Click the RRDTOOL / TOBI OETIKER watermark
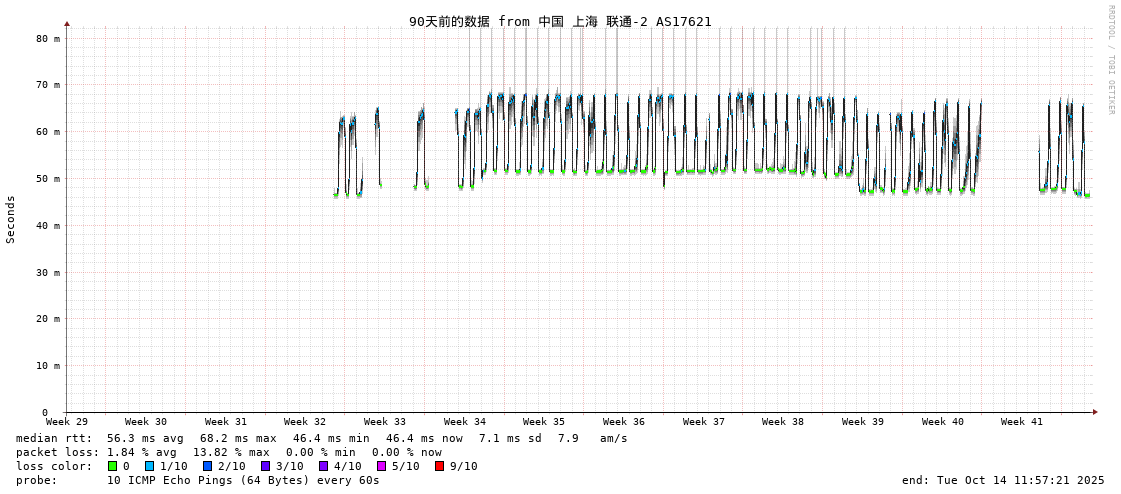 coord(1110,60)
